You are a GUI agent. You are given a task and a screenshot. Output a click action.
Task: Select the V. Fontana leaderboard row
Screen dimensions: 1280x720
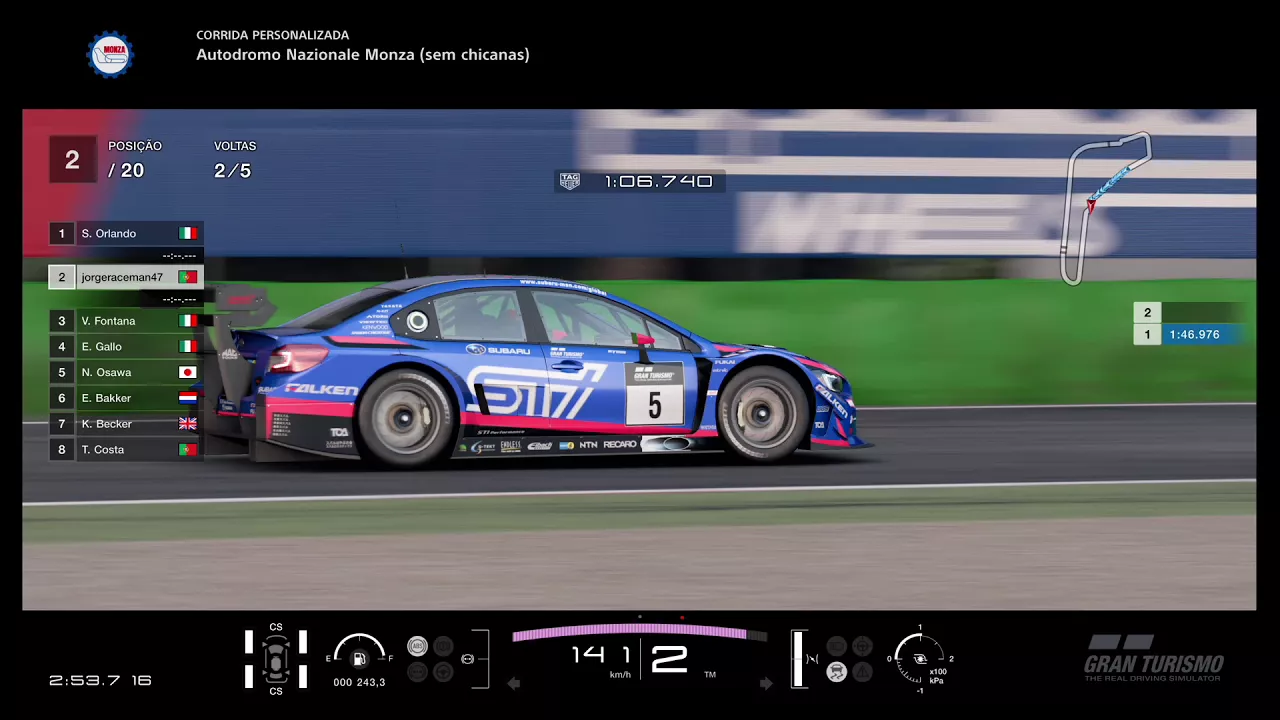(x=126, y=321)
